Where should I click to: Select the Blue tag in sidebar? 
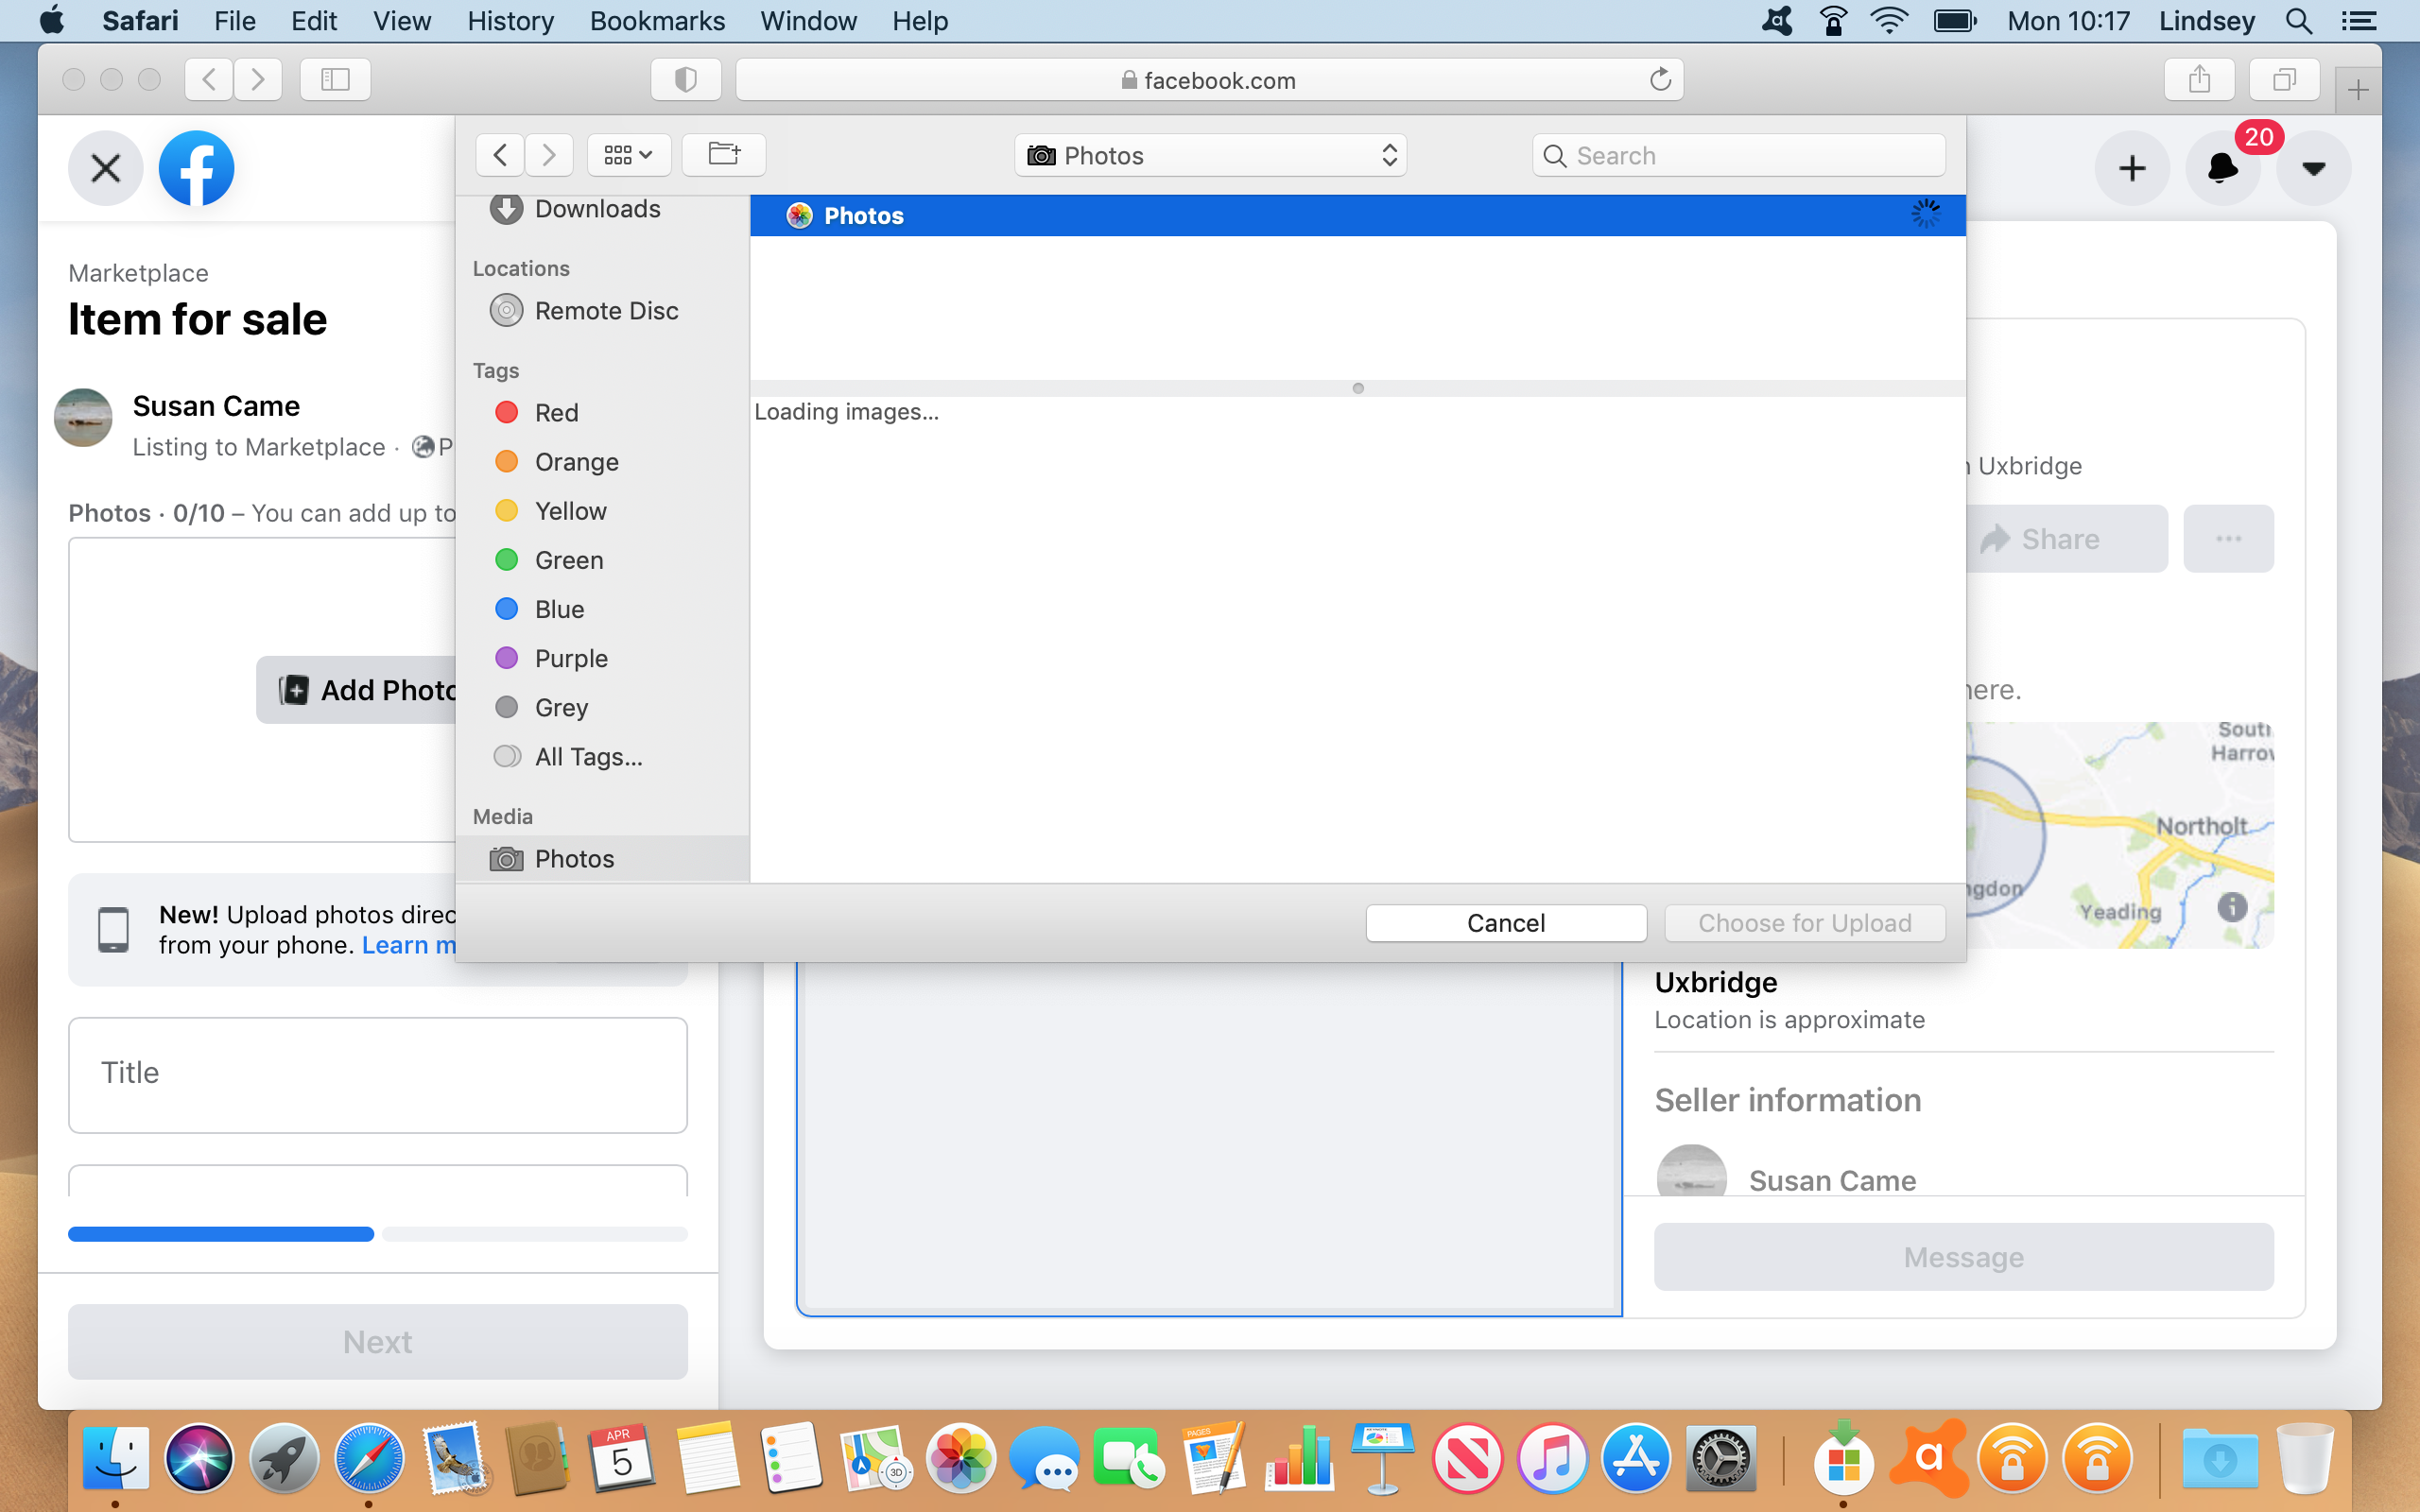click(558, 609)
